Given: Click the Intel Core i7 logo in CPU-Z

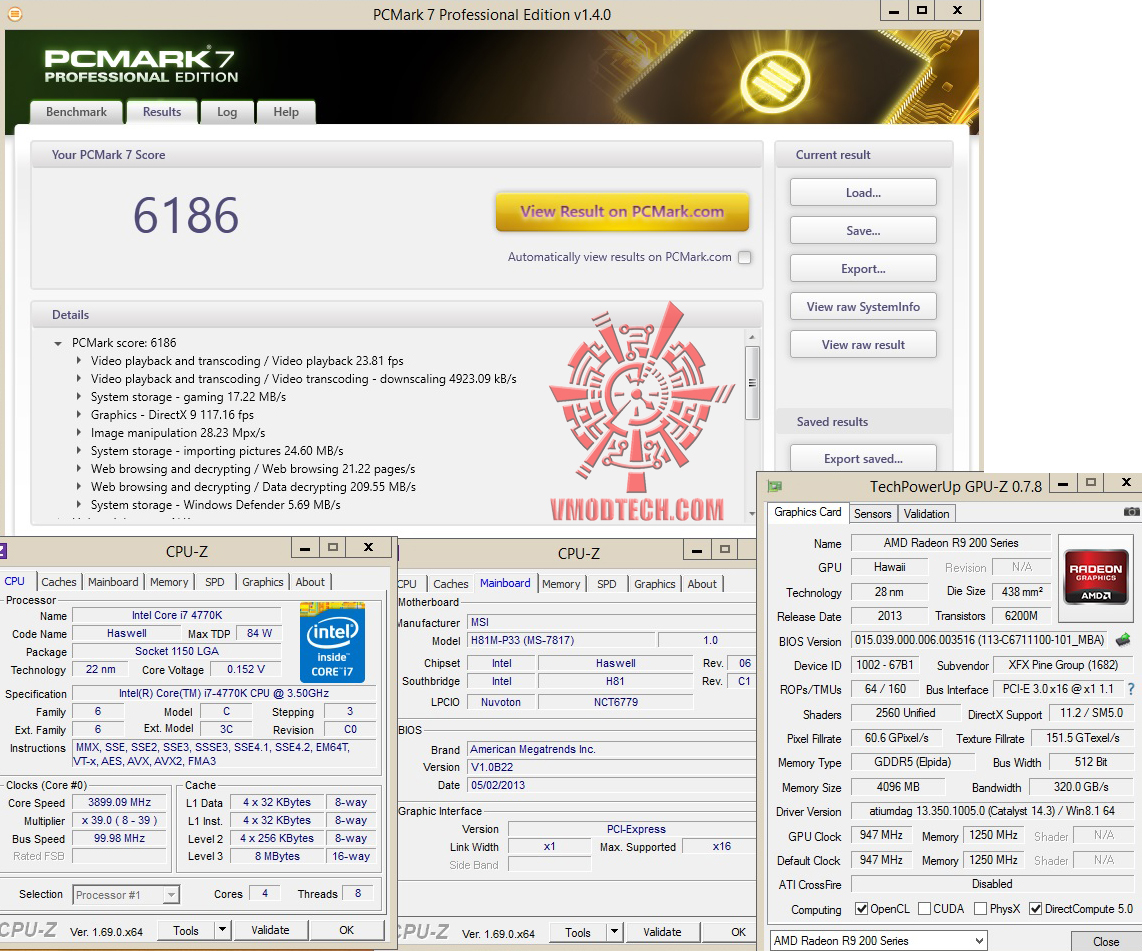Looking at the screenshot, I should click(x=332, y=642).
